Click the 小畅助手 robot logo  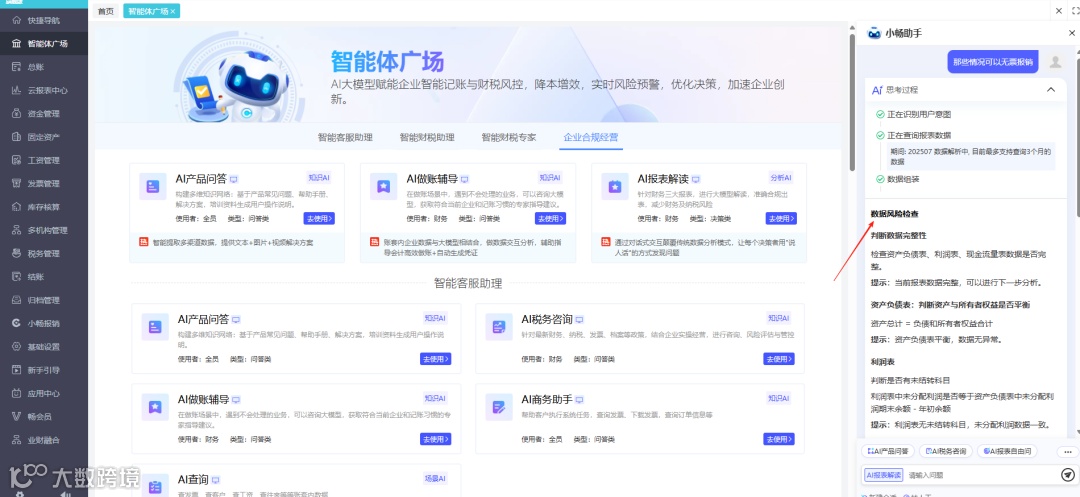[x=874, y=33]
